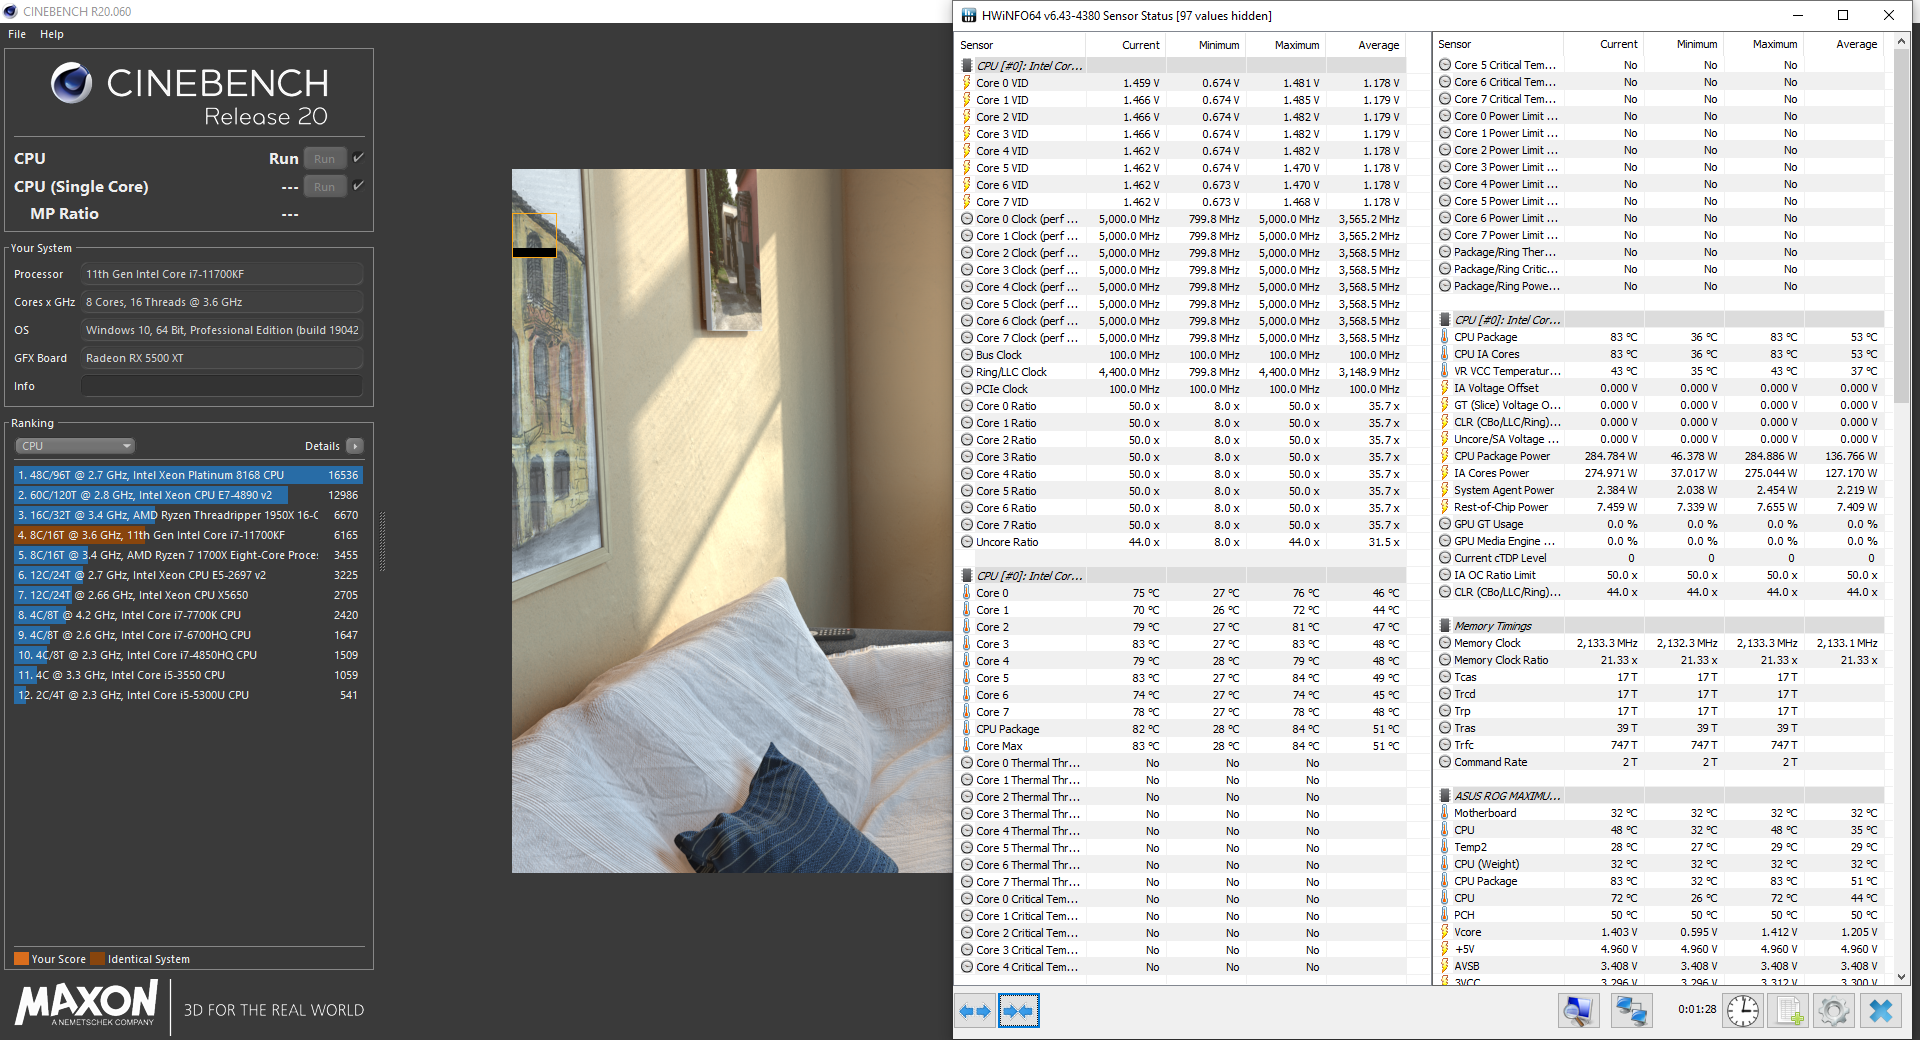The image size is (1920, 1040).
Task: Click the IA Cores Power sensor label
Action: [x=1491, y=473]
